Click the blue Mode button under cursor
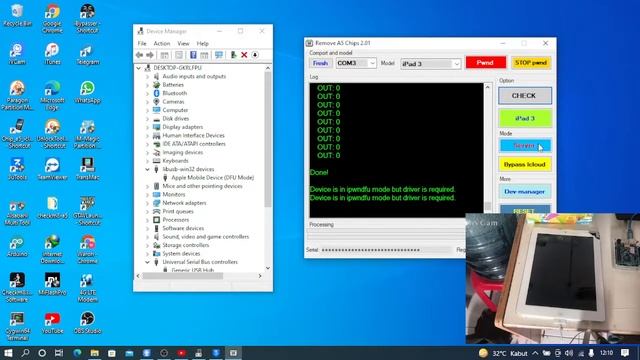The height and width of the screenshot is (360, 640). pos(524,145)
